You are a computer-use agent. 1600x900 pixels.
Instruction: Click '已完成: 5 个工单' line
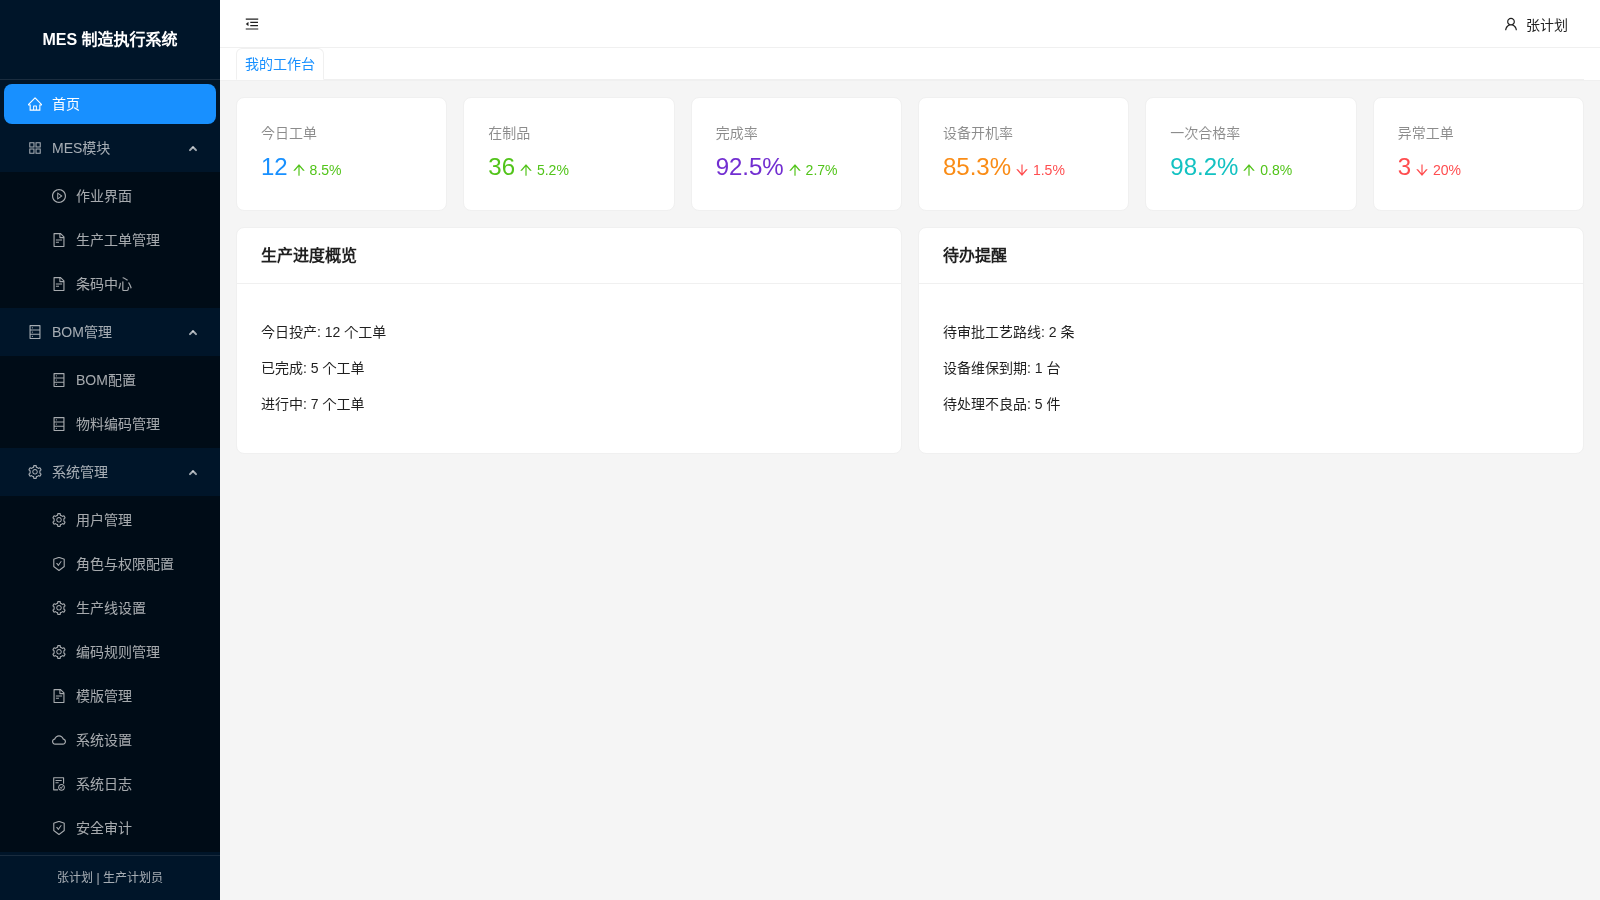312,368
